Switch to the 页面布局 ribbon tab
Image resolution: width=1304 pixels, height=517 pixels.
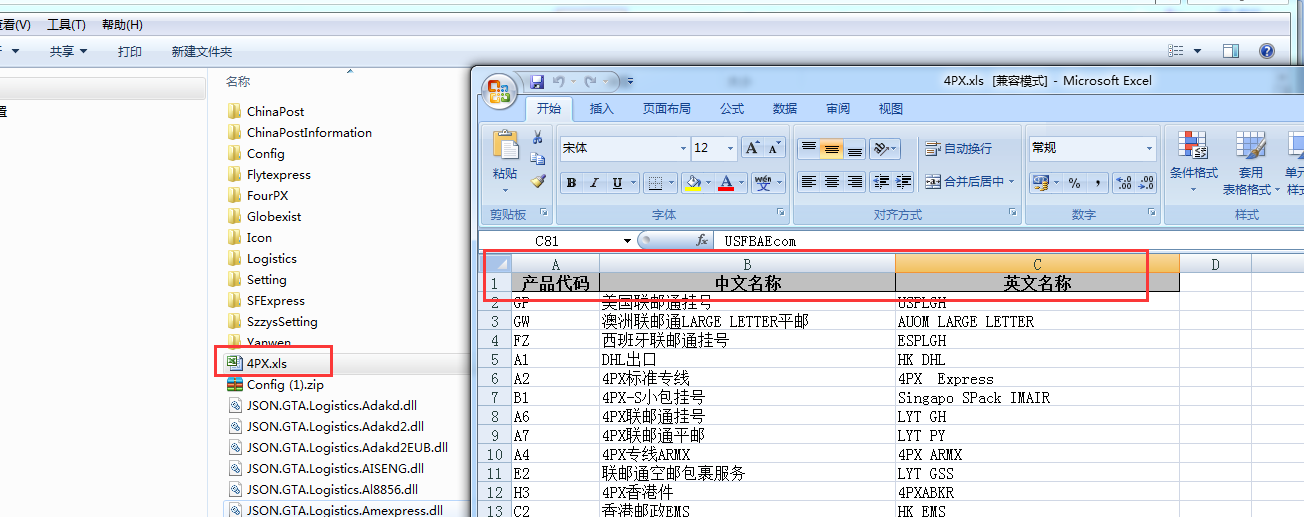tap(667, 109)
